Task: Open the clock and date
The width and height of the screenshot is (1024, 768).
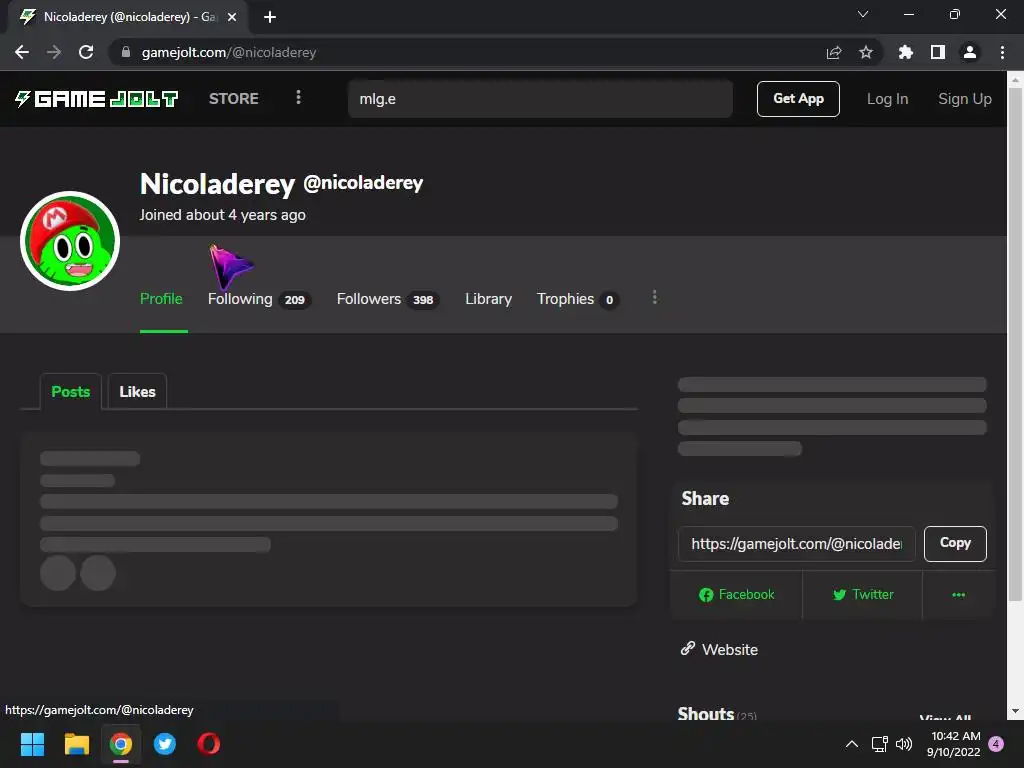Action: coord(953,744)
